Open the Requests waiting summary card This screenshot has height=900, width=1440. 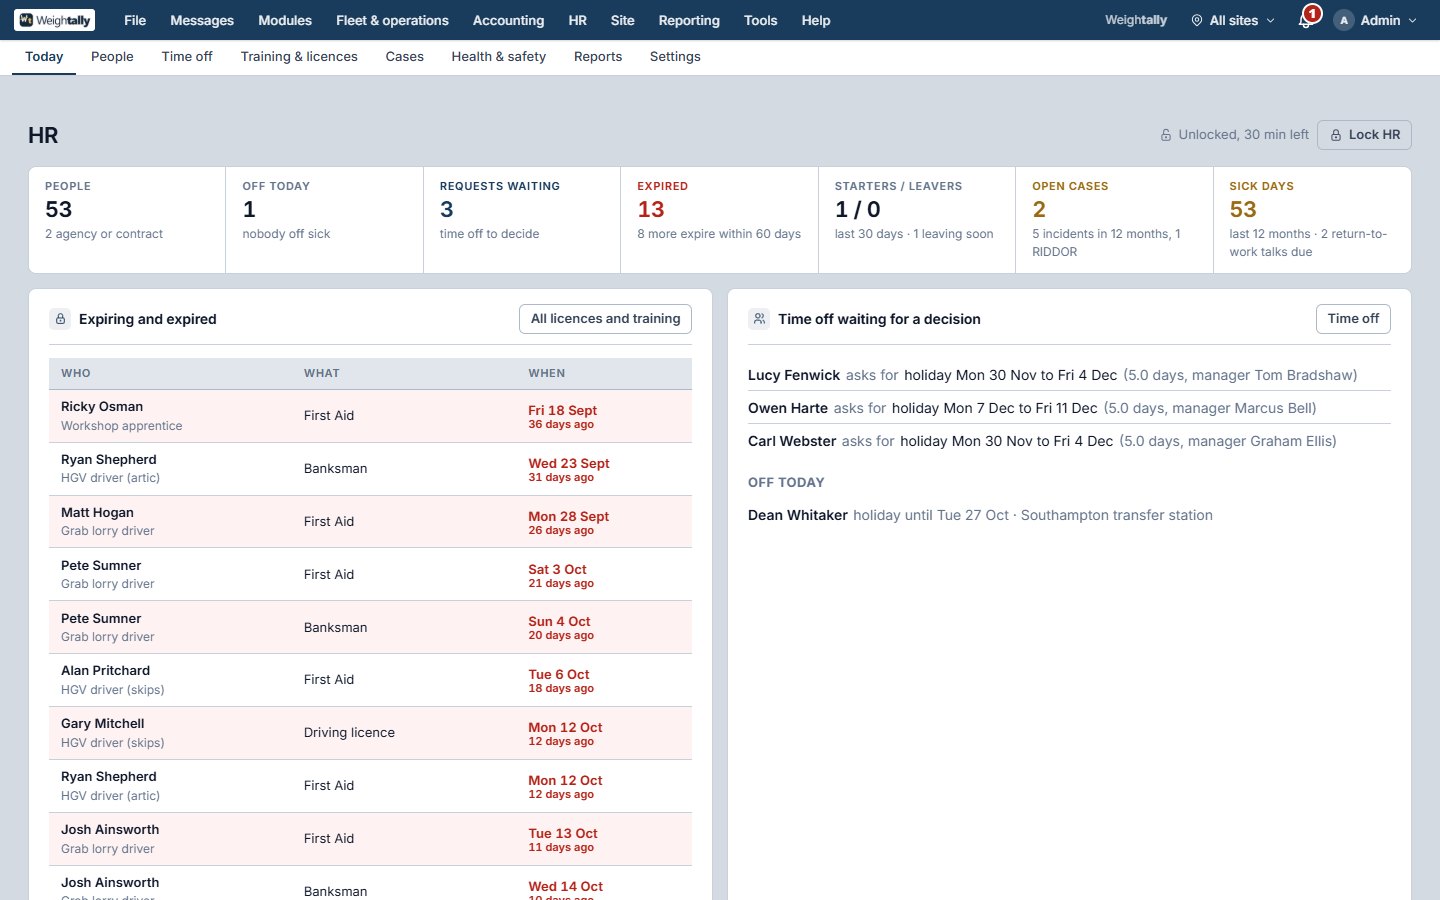point(522,220)
